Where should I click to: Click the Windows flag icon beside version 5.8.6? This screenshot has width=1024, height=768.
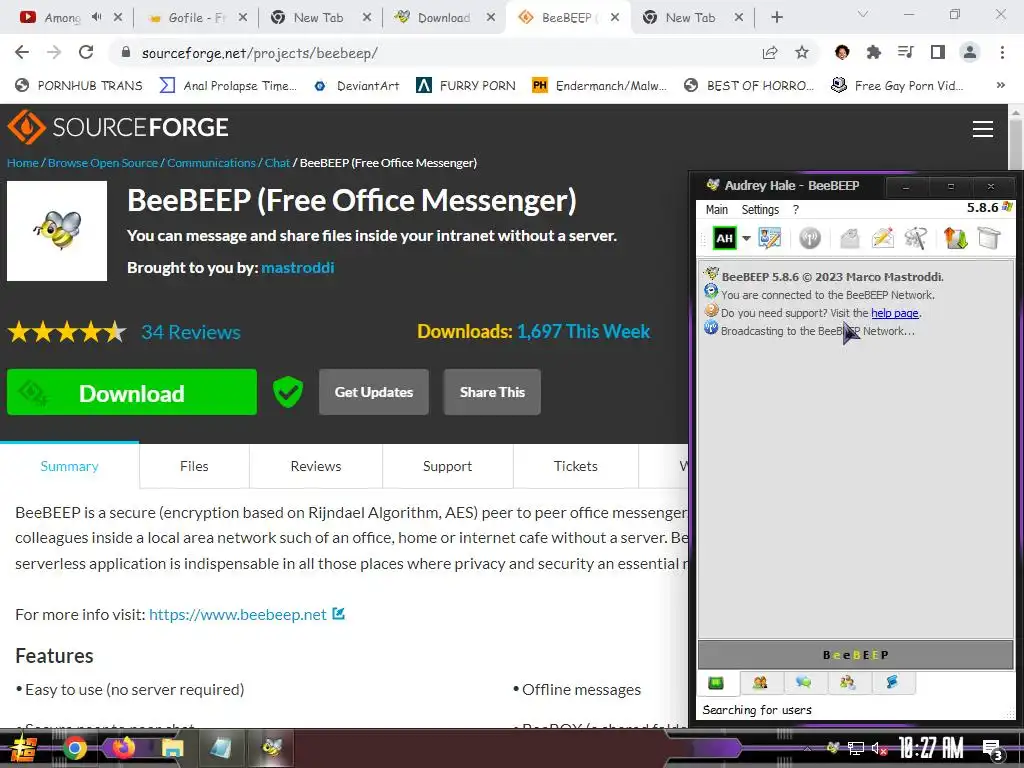click(1007, 207)
